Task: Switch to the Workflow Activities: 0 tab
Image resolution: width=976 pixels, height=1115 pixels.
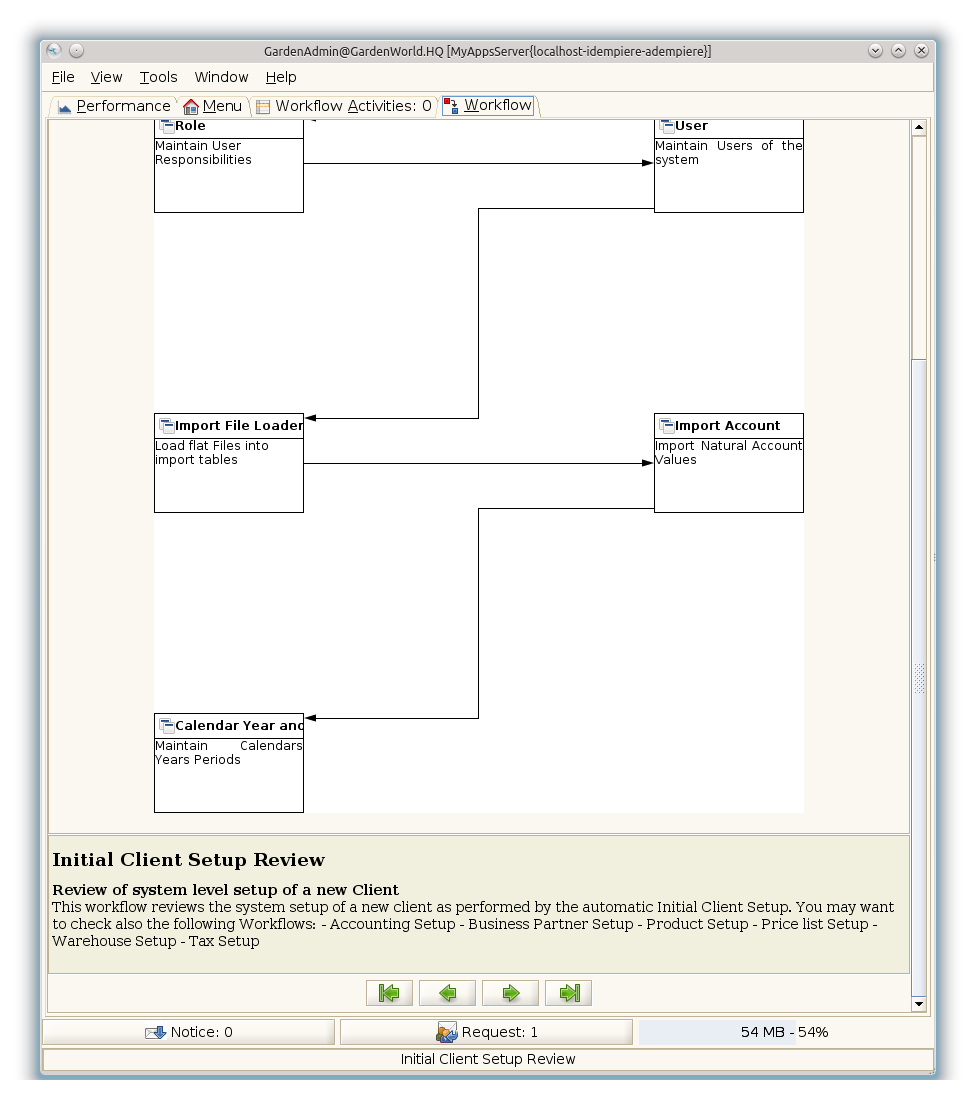Action: (x=344, y=106)
